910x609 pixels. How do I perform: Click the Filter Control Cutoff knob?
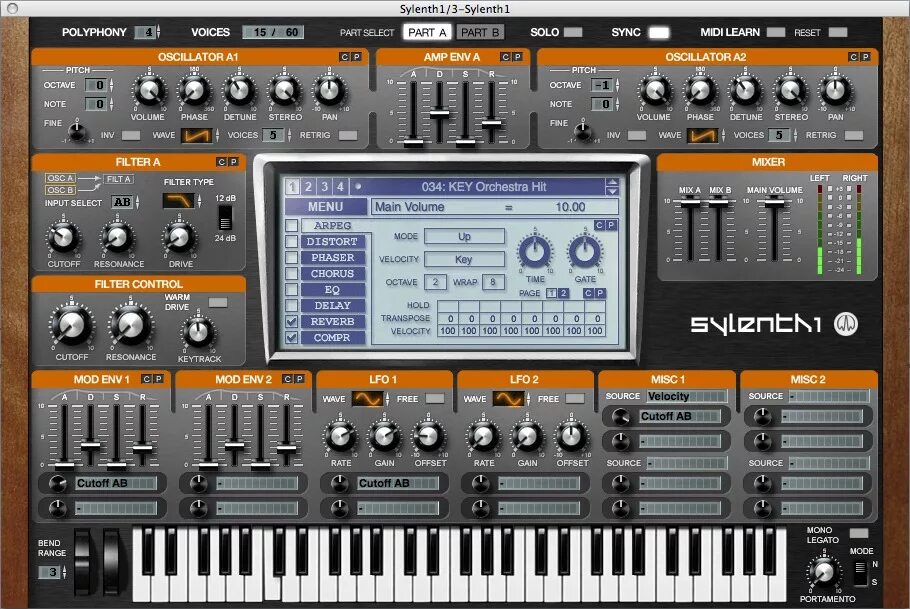72,325
